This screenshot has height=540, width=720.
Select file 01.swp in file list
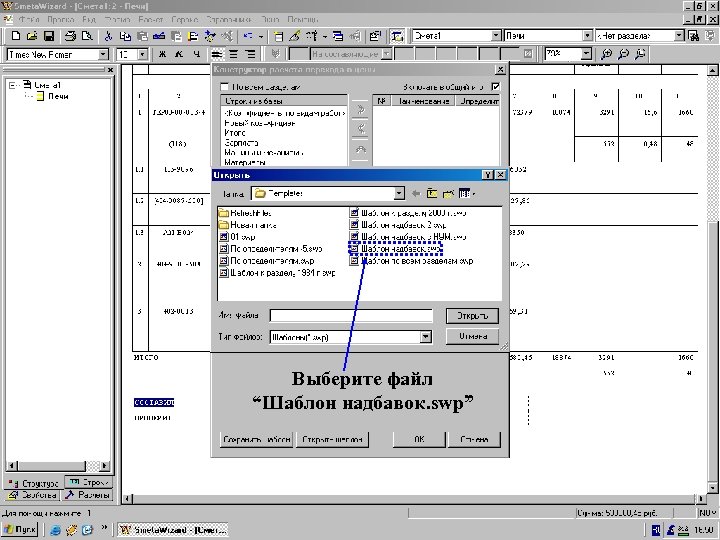click(237, 236)
